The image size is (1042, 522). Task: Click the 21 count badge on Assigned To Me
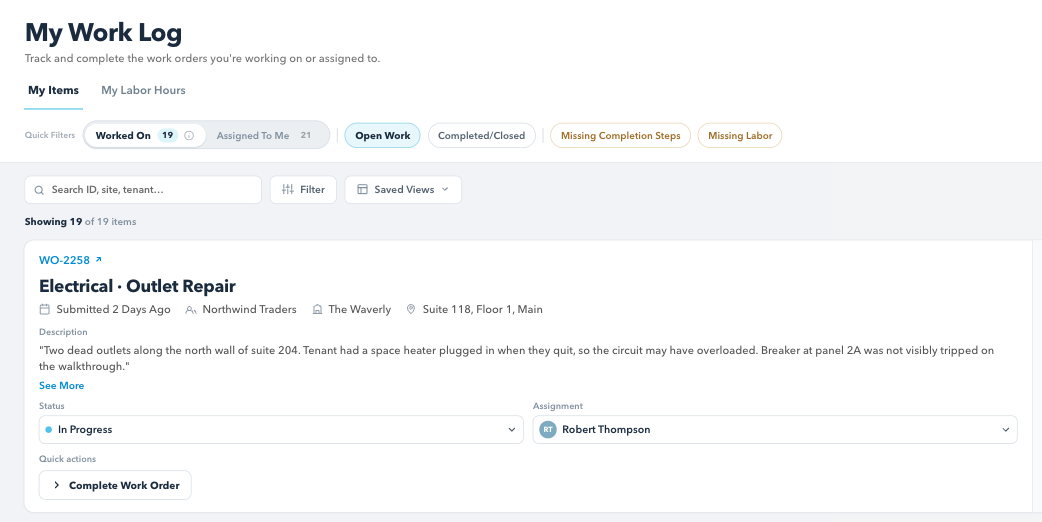click(x=305, y=135)
